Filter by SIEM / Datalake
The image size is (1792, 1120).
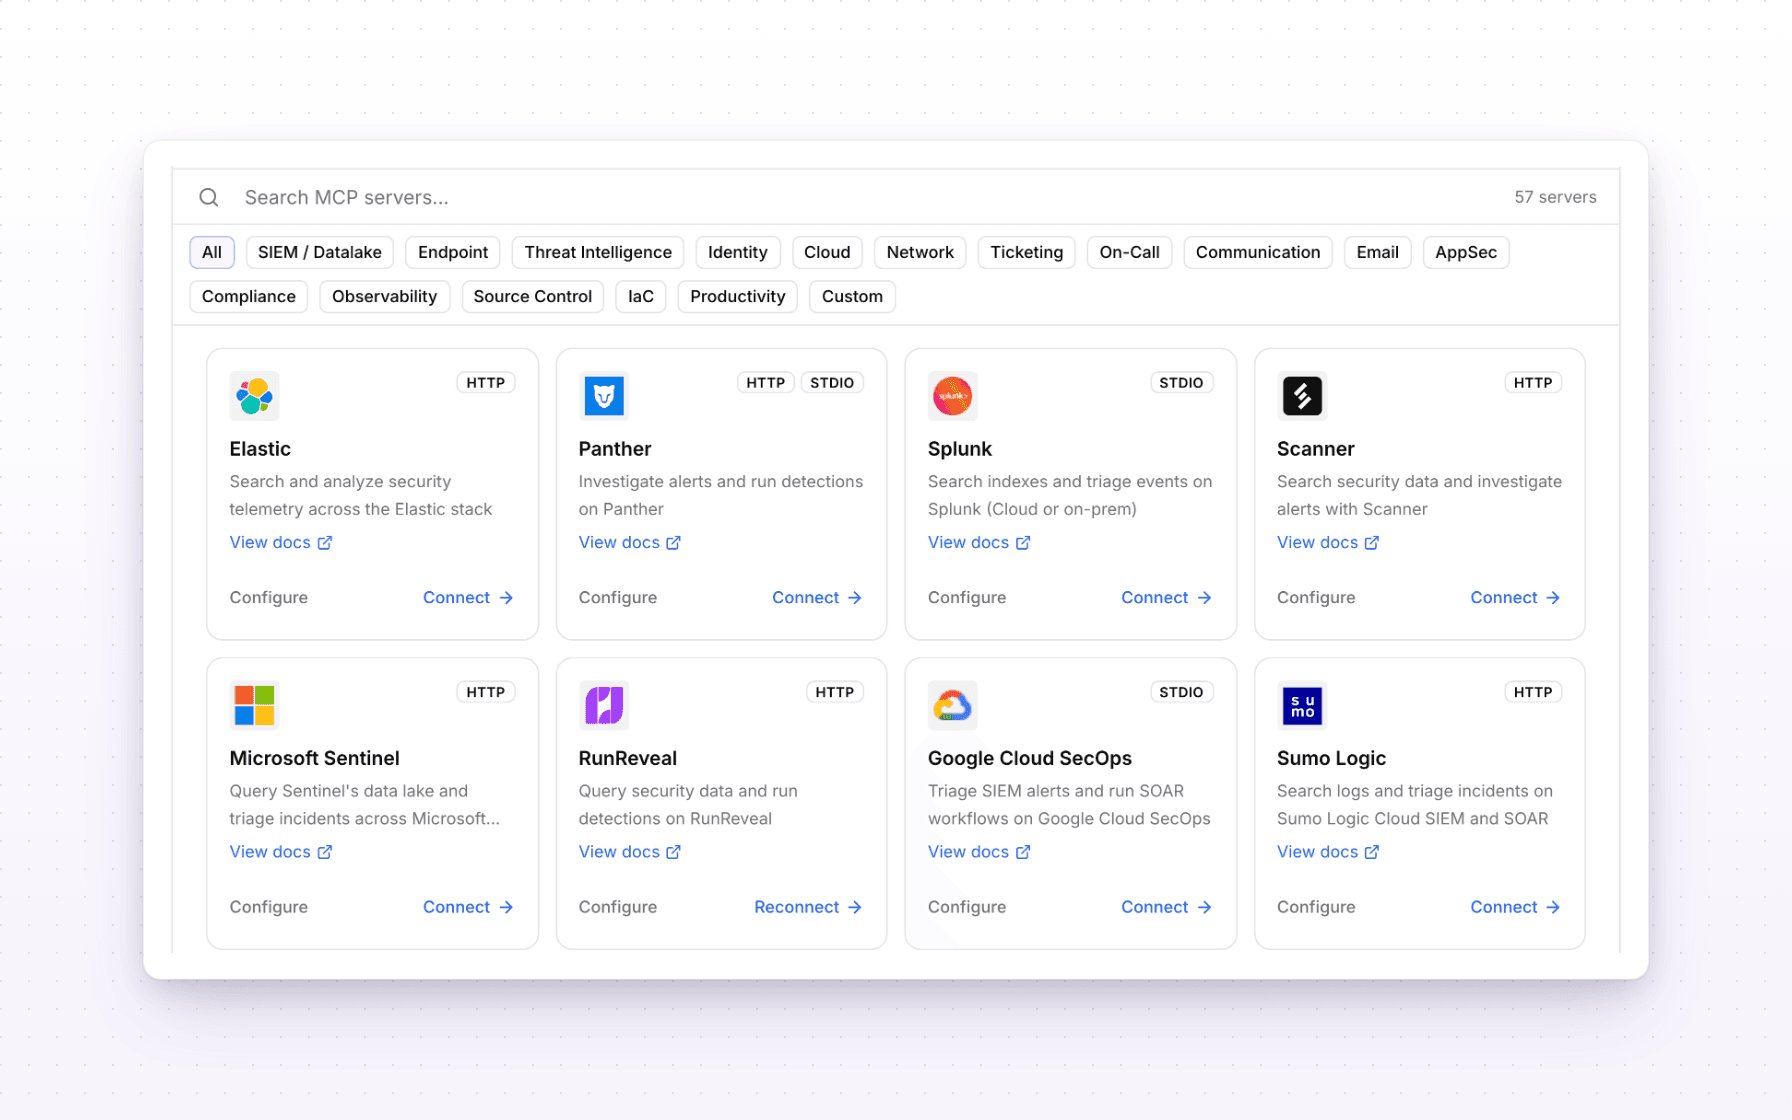tap(320, 252)
